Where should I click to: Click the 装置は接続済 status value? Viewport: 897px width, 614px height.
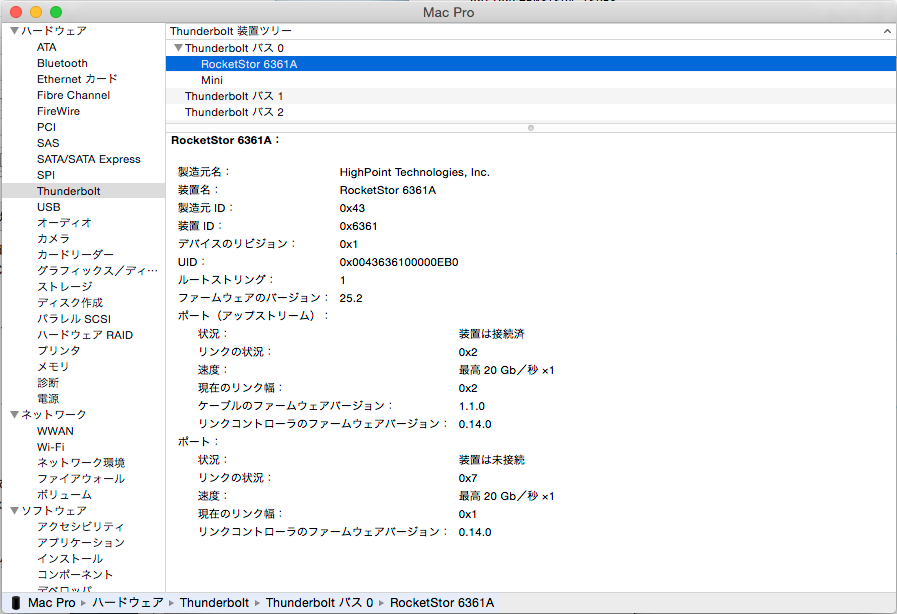click(491, 334)
